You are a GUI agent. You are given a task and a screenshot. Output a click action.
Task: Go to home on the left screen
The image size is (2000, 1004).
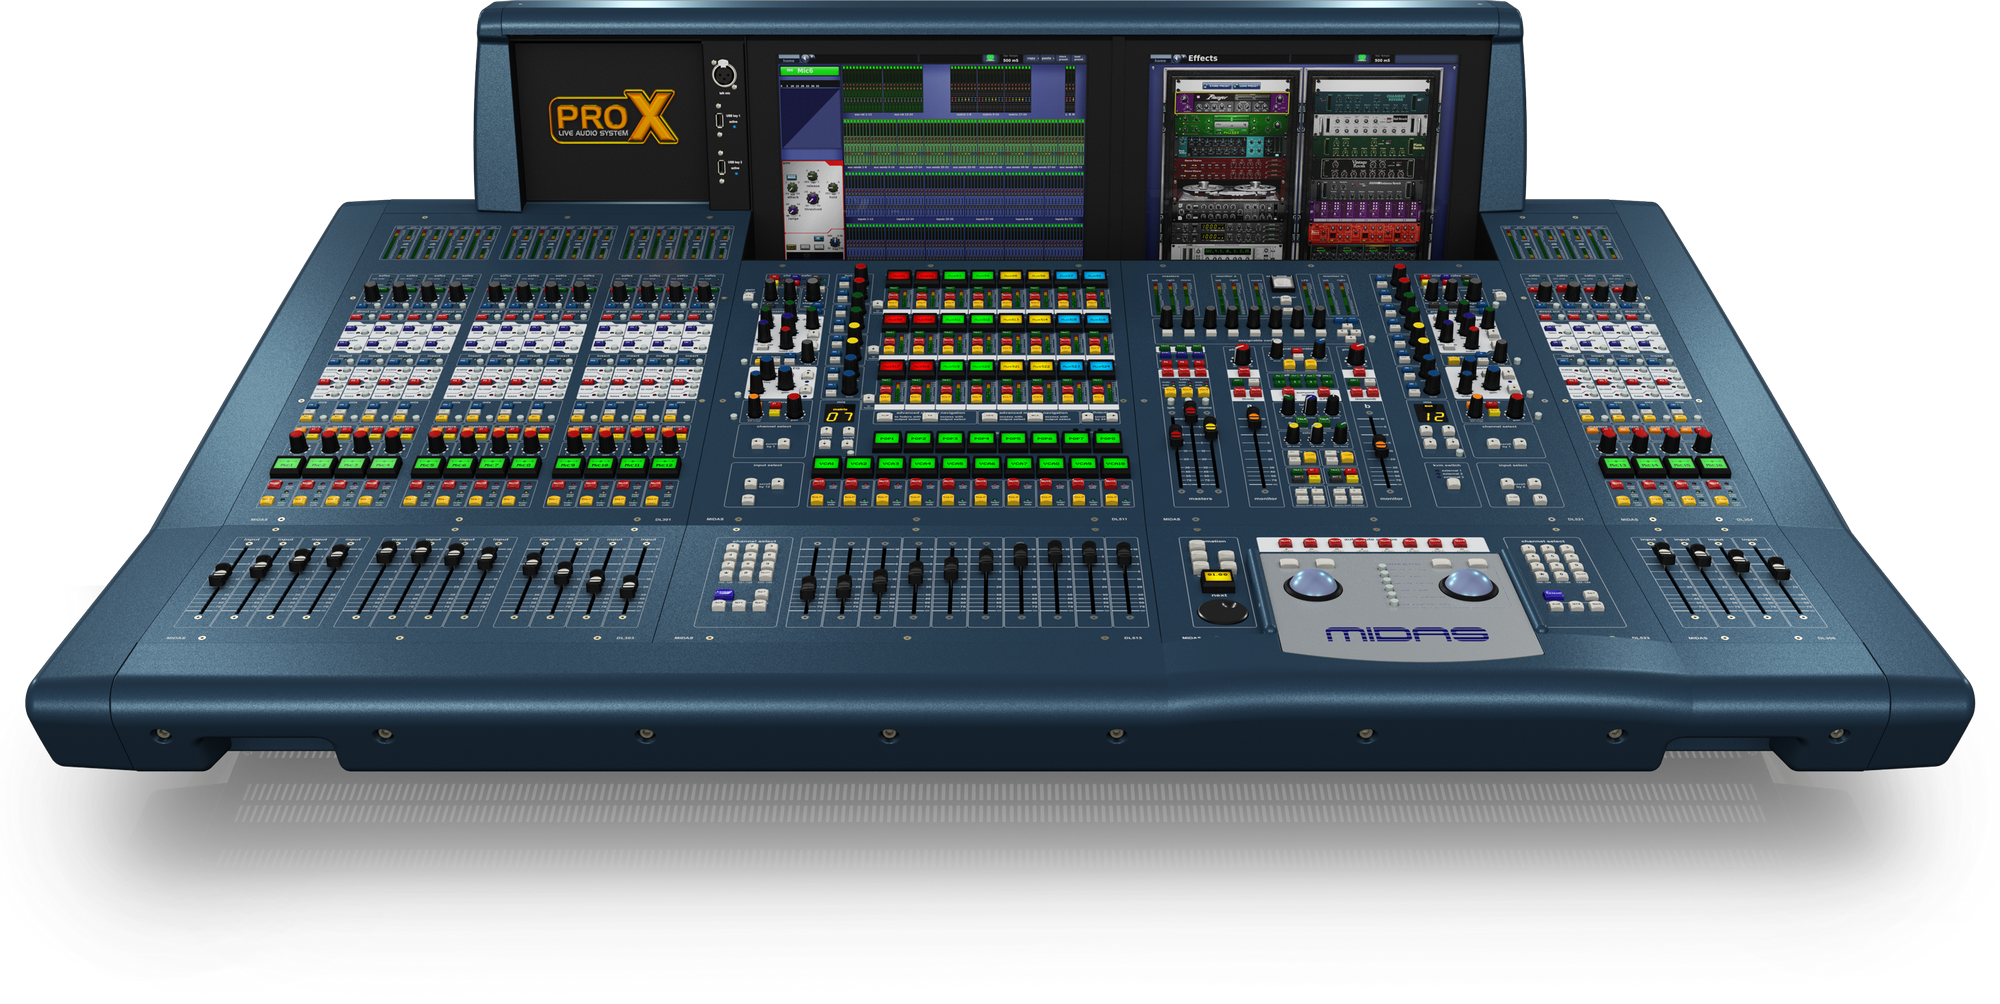787,60
